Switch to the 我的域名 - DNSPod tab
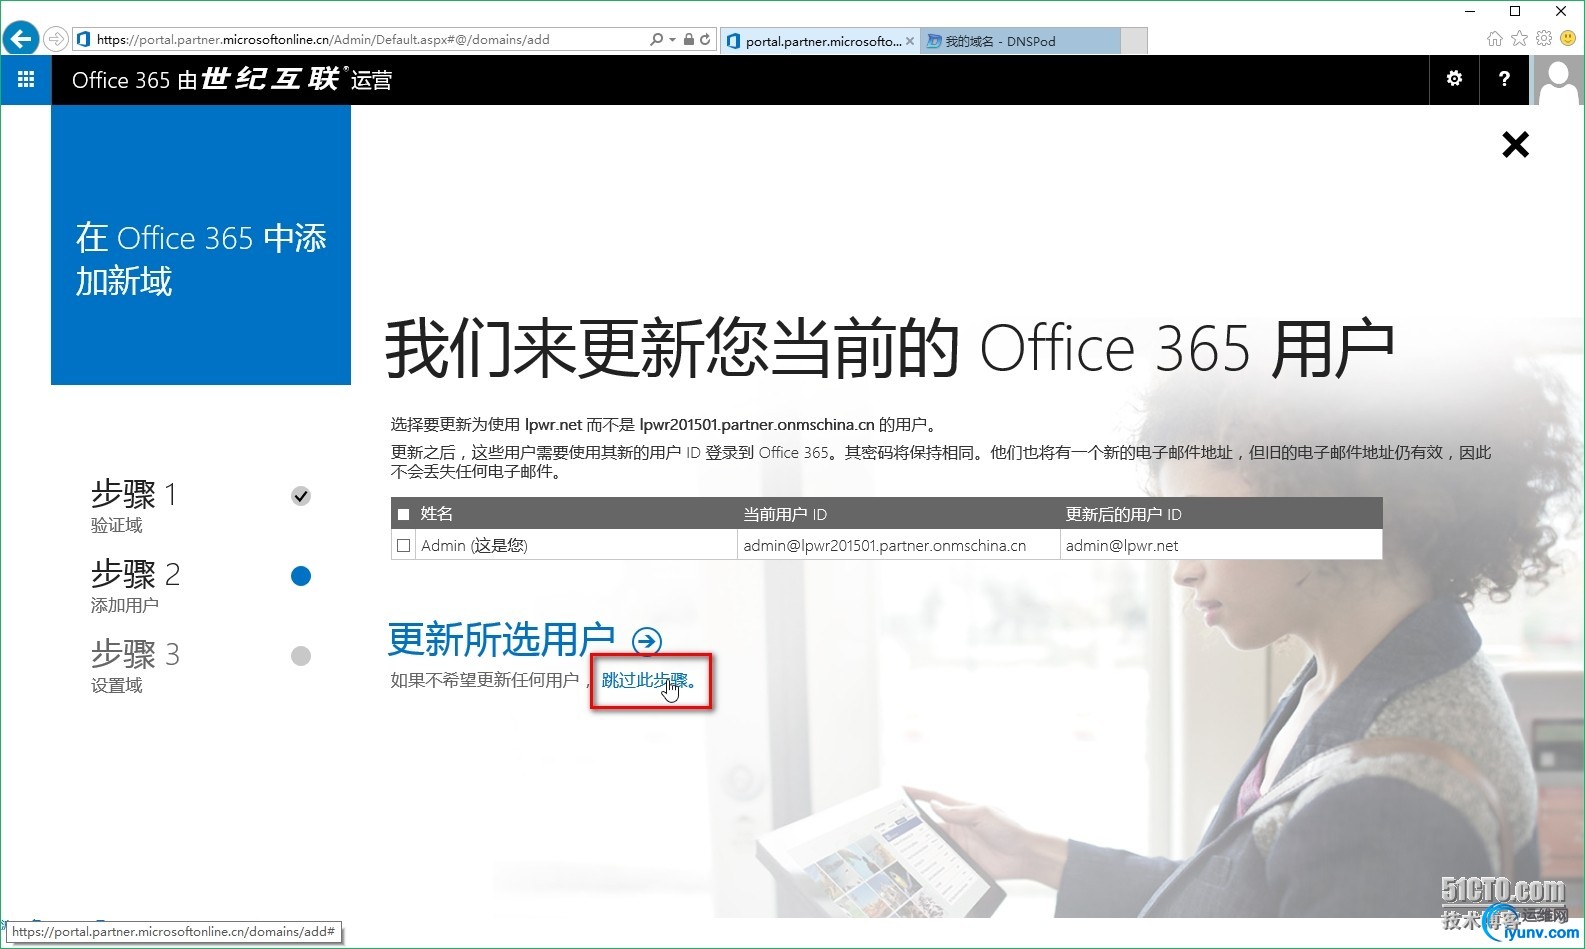1585x949 pixels. click(x=1020, y=41)
